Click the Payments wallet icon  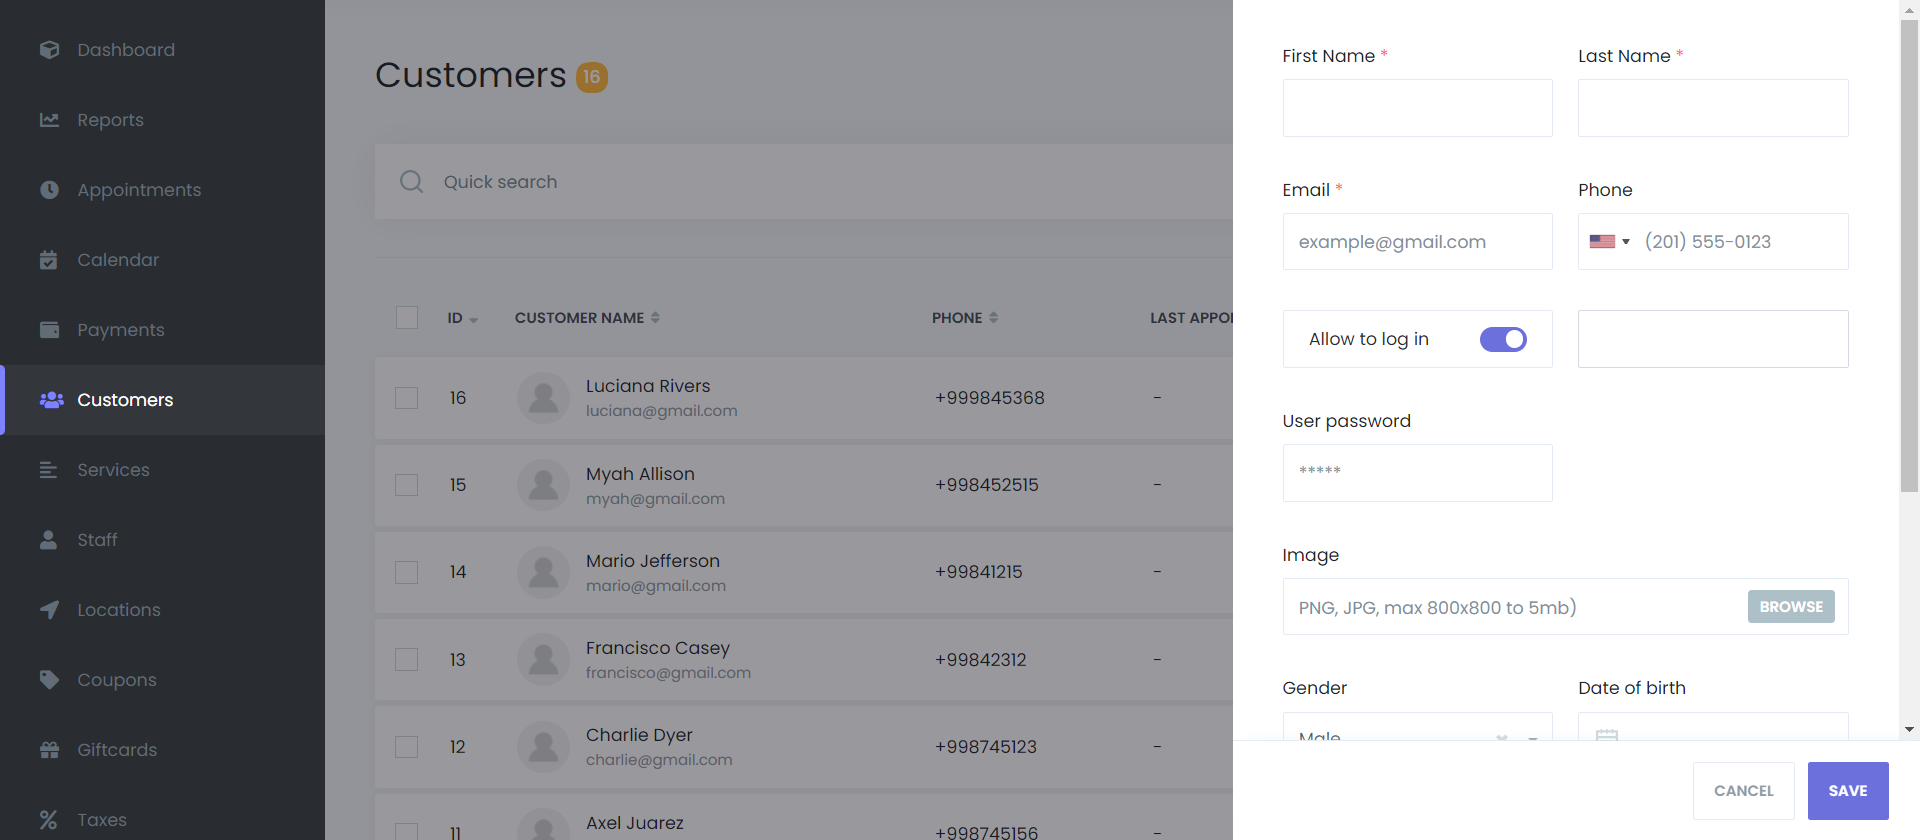coord(49,330)
